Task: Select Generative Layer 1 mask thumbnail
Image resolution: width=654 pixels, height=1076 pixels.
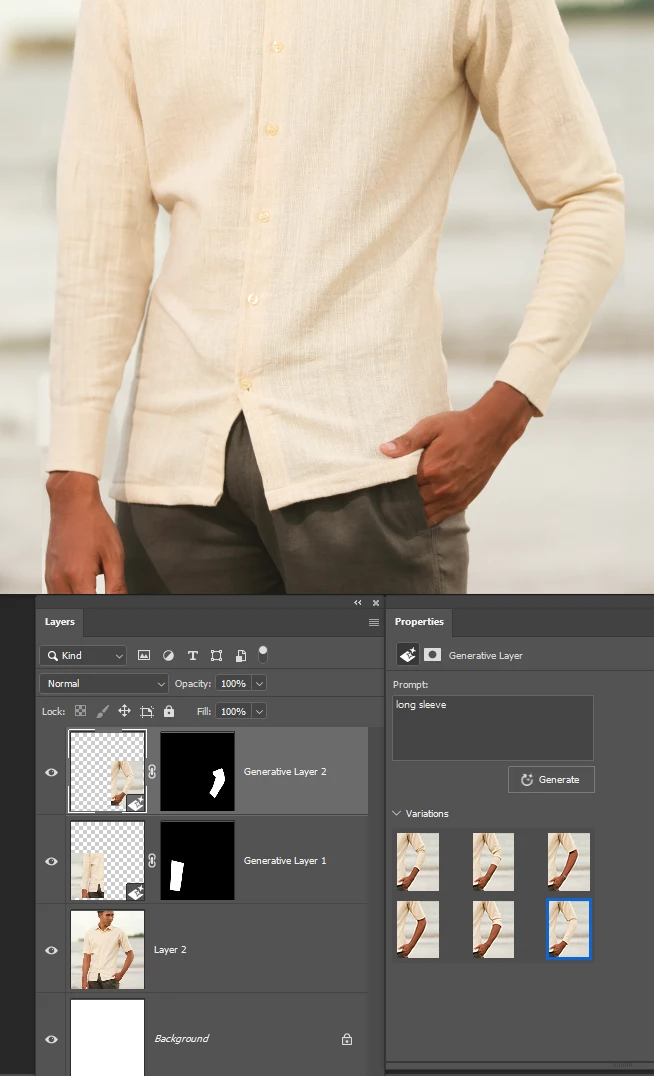Action: (197, 860)
